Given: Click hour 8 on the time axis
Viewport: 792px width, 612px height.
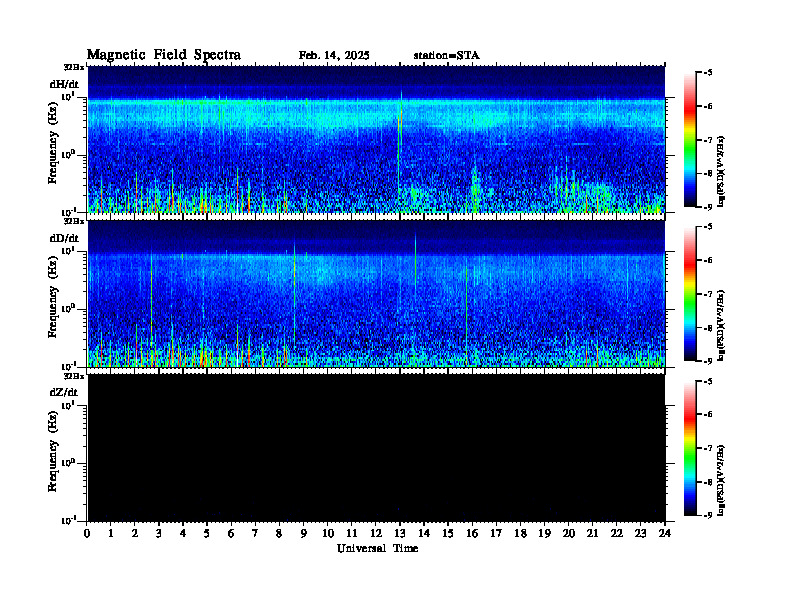Looking at the screenshot, I should tap(279, 534).
